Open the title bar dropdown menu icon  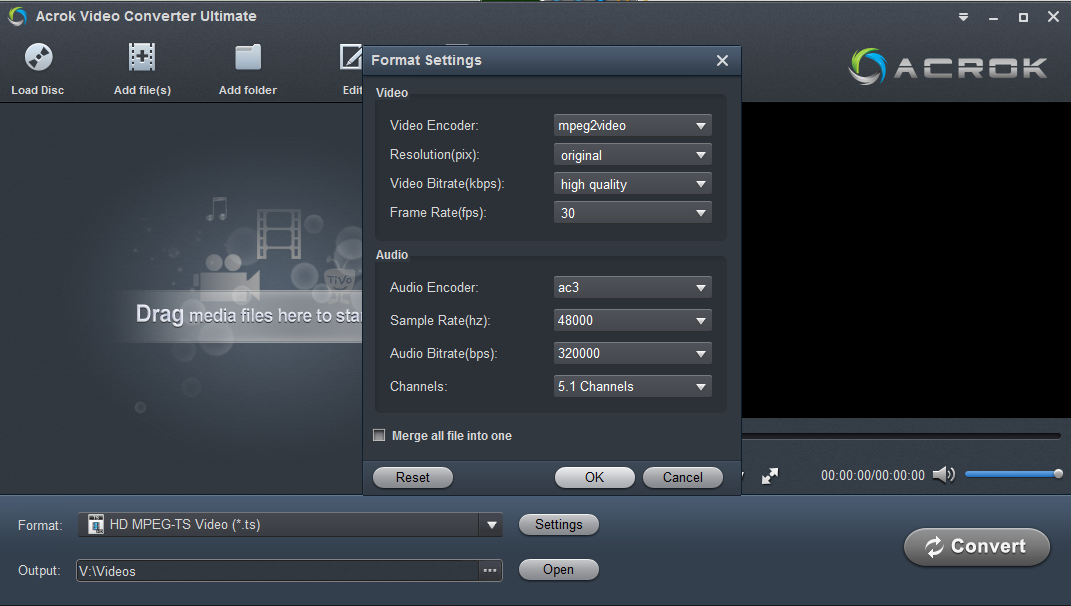963,17
